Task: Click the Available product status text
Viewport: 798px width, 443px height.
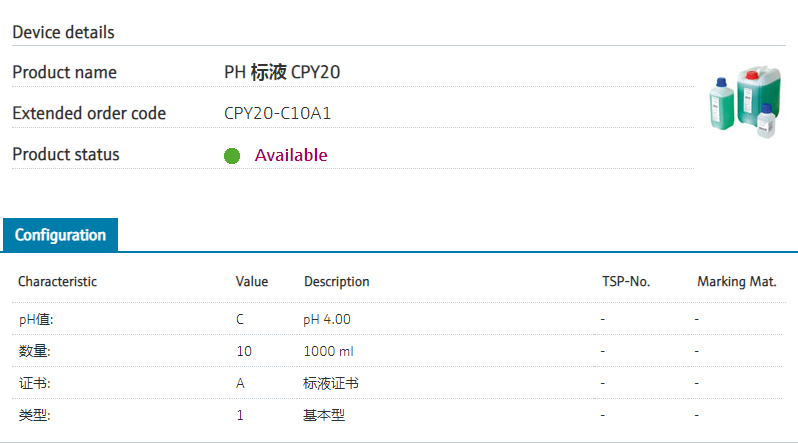Action: coord(291,155)
